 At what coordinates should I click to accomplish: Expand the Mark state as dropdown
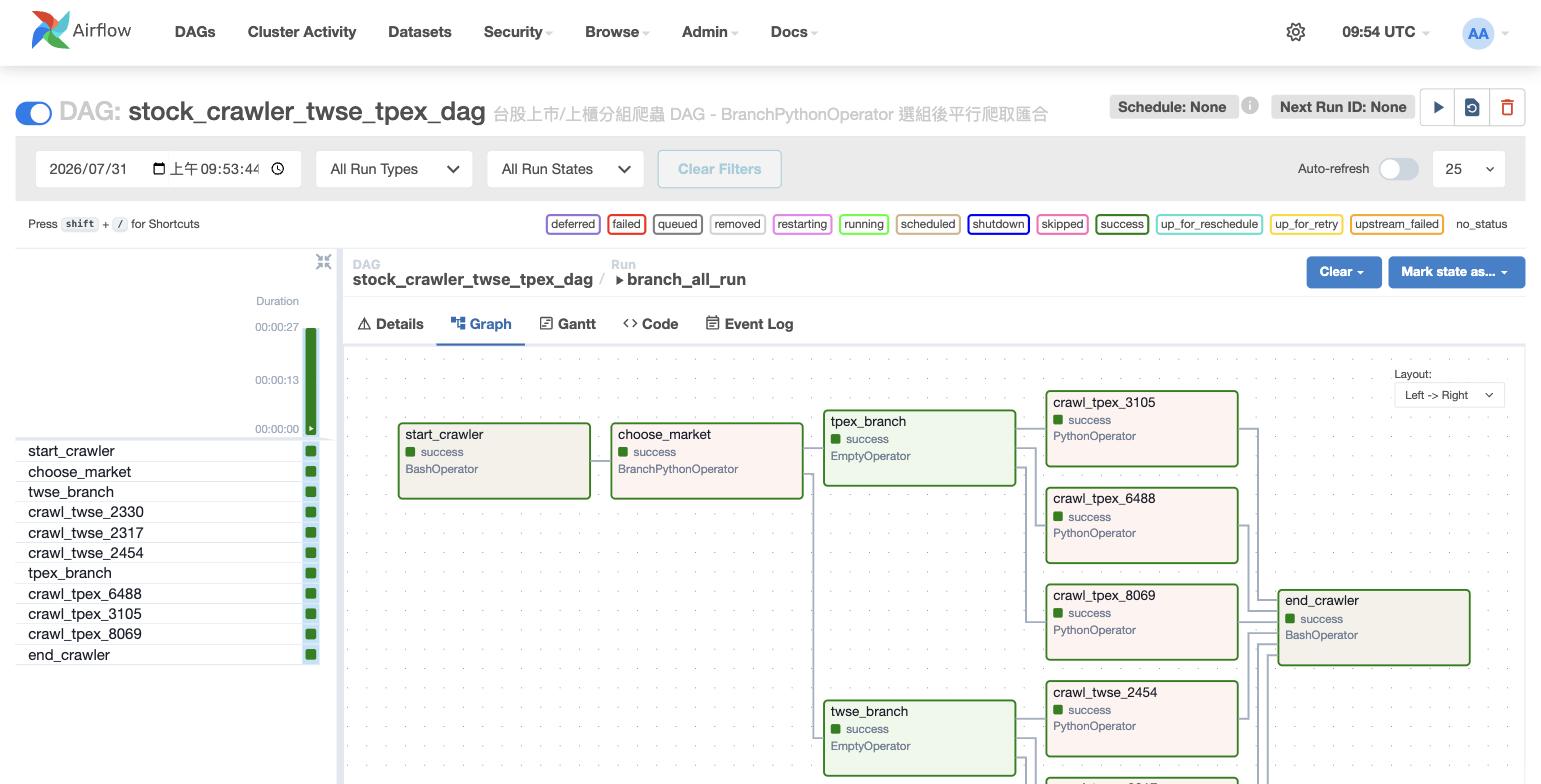click(1456, 272)
